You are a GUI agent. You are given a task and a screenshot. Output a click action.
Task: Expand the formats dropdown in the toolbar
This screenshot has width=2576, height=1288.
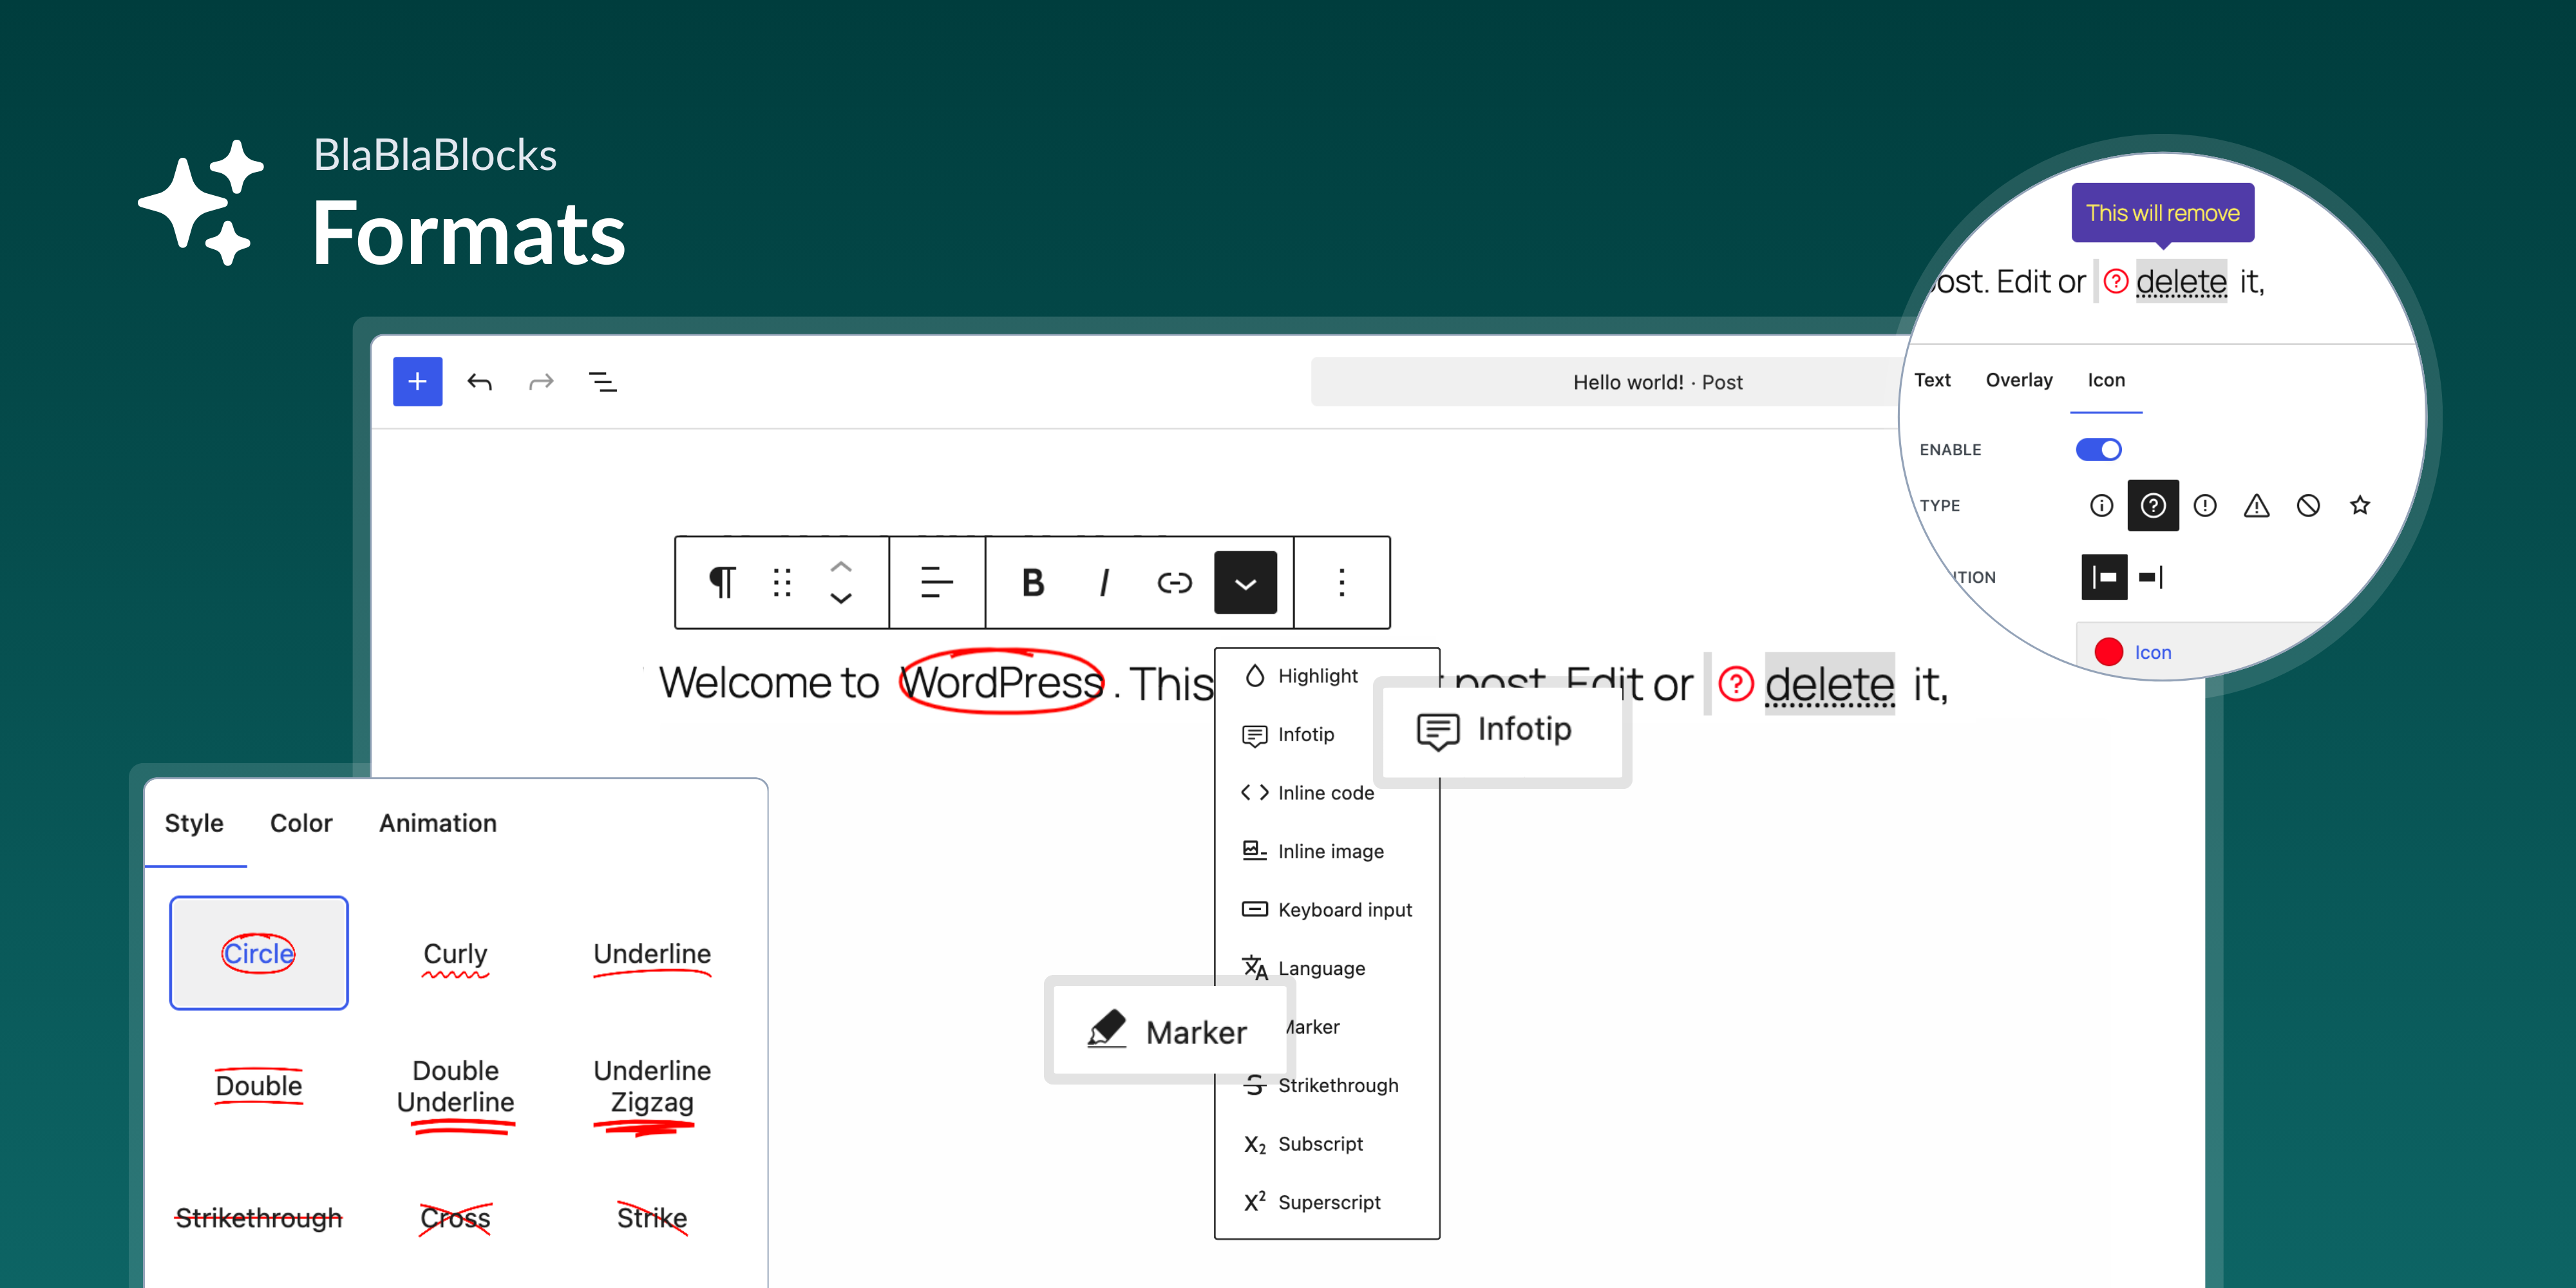[x=1246, y=582]
